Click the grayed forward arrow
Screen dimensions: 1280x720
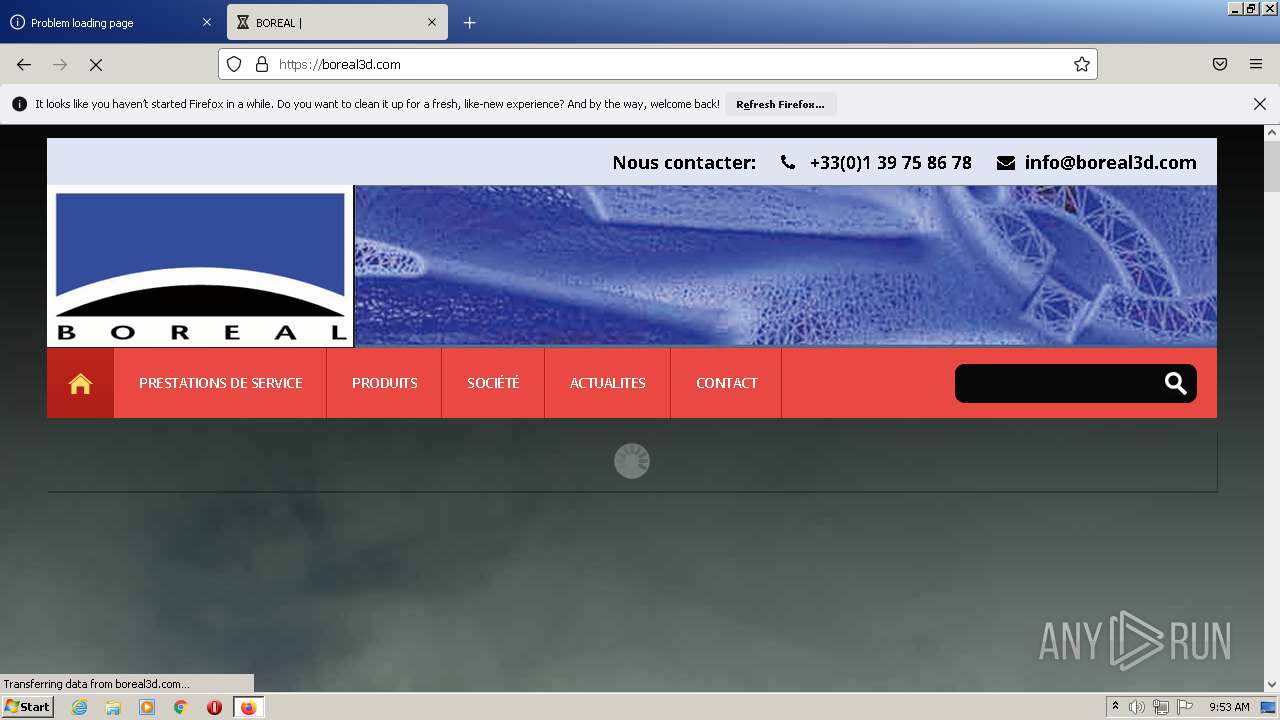point(60,64)
